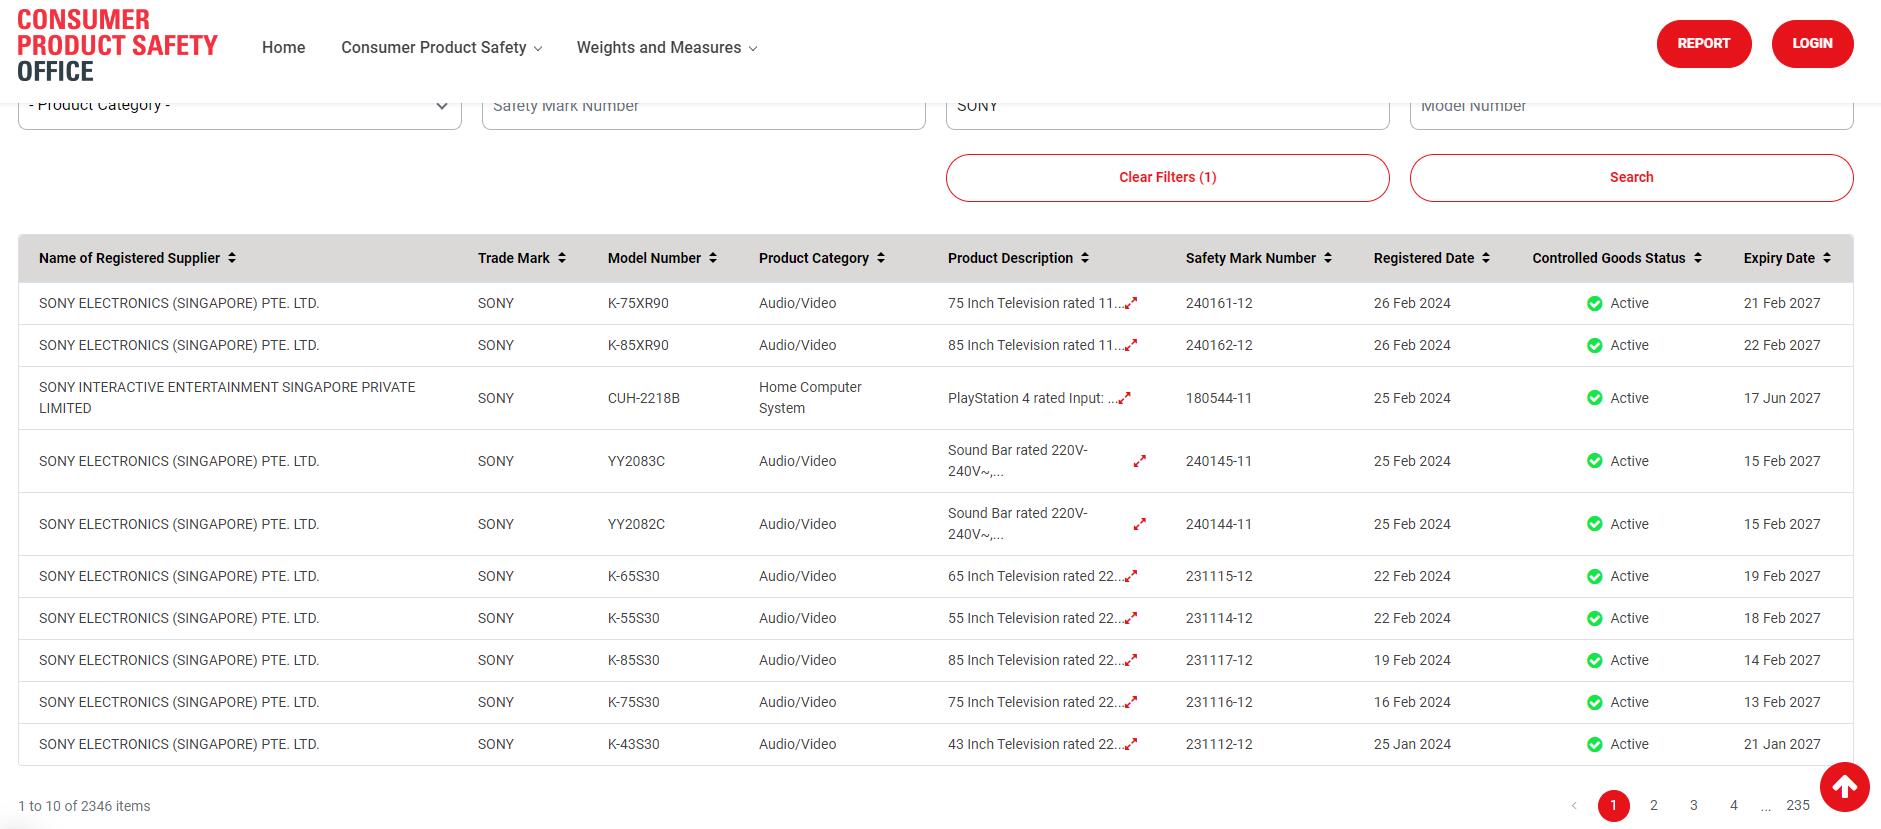Select expiry date 13 Feb 2027

click(1782, 702)
